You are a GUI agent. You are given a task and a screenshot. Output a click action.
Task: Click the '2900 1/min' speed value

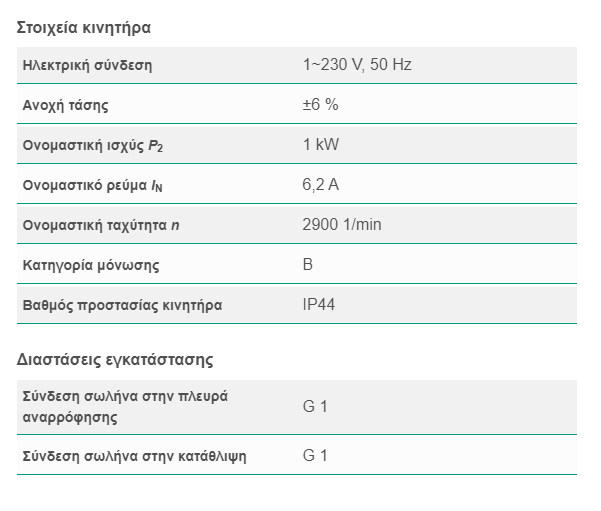(341, 225)
